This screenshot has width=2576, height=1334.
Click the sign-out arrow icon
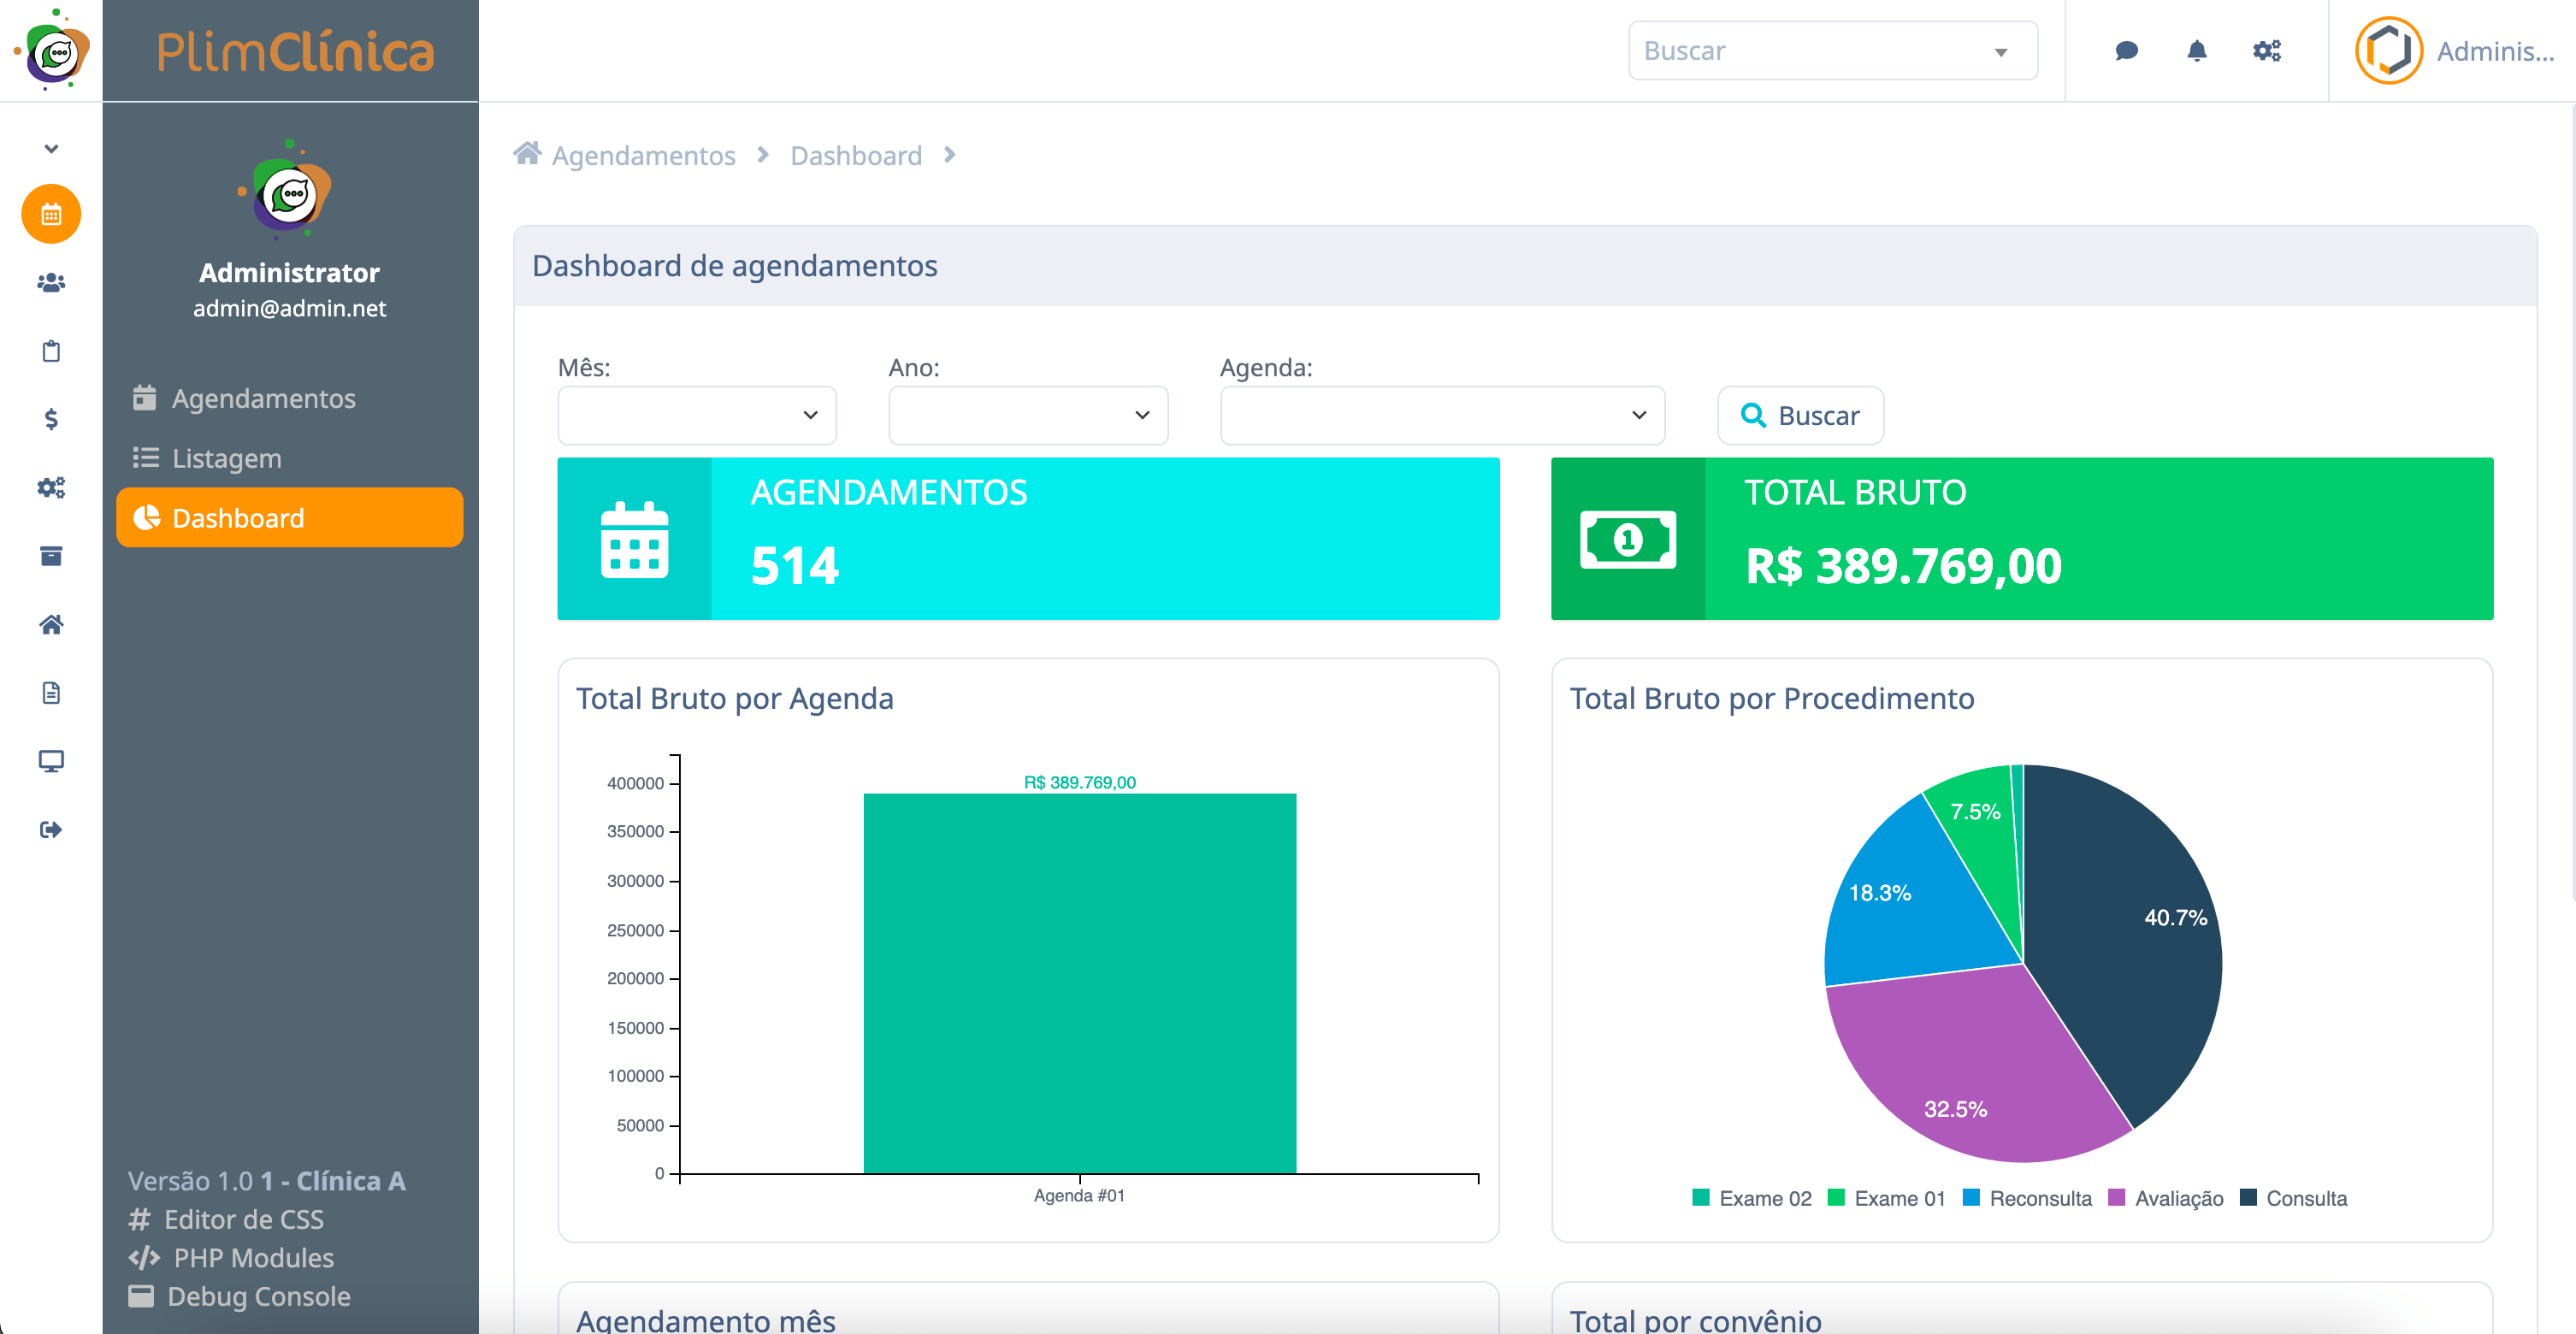[51, 830]
